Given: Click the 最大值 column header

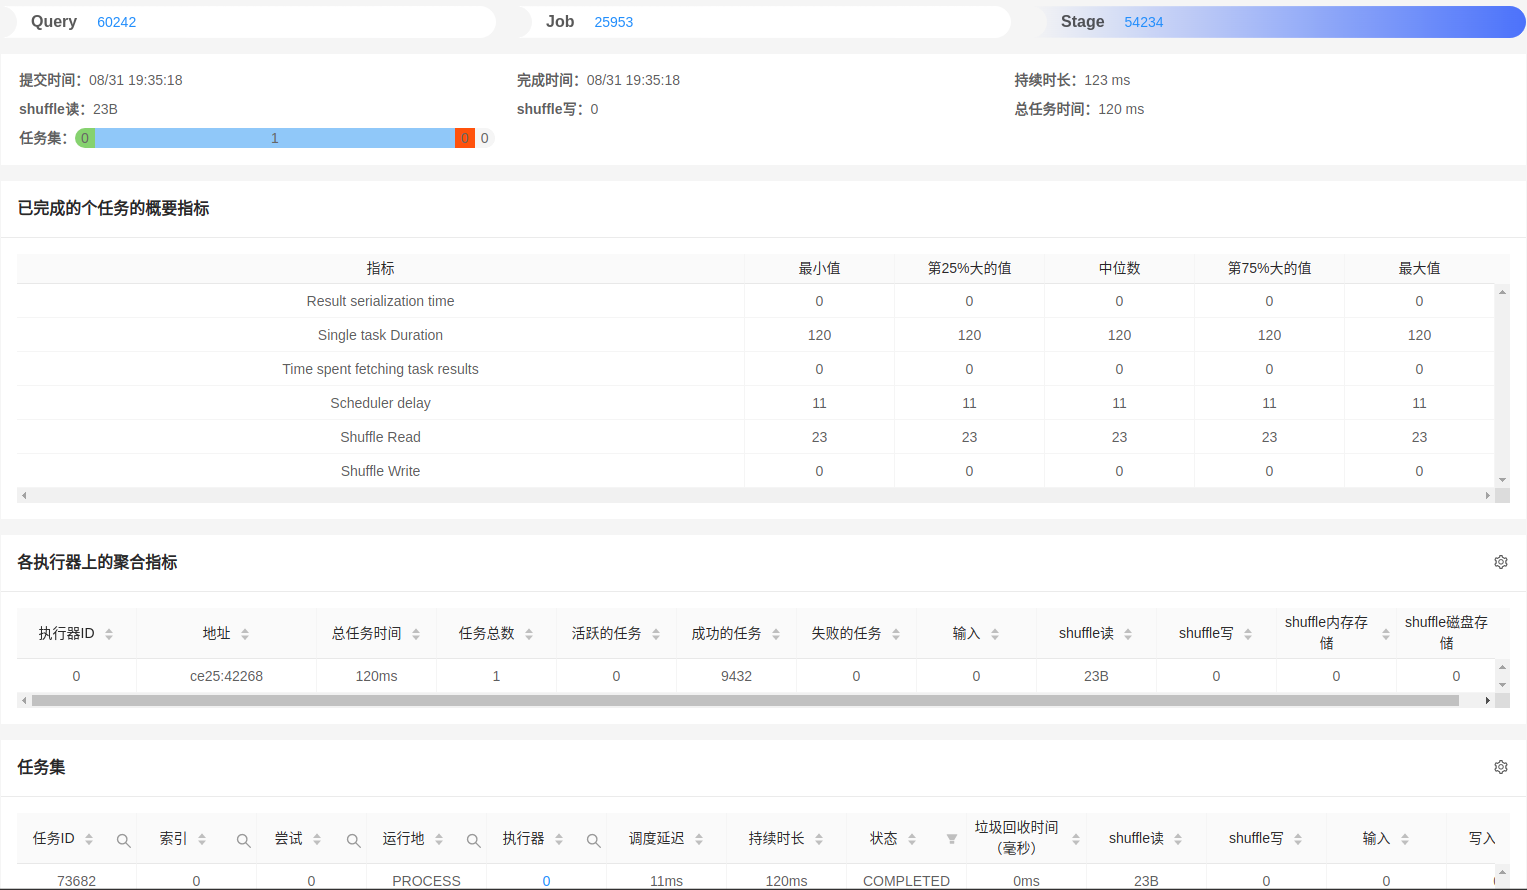Looking at the screenshot, I should click(x=1419, y=268).
